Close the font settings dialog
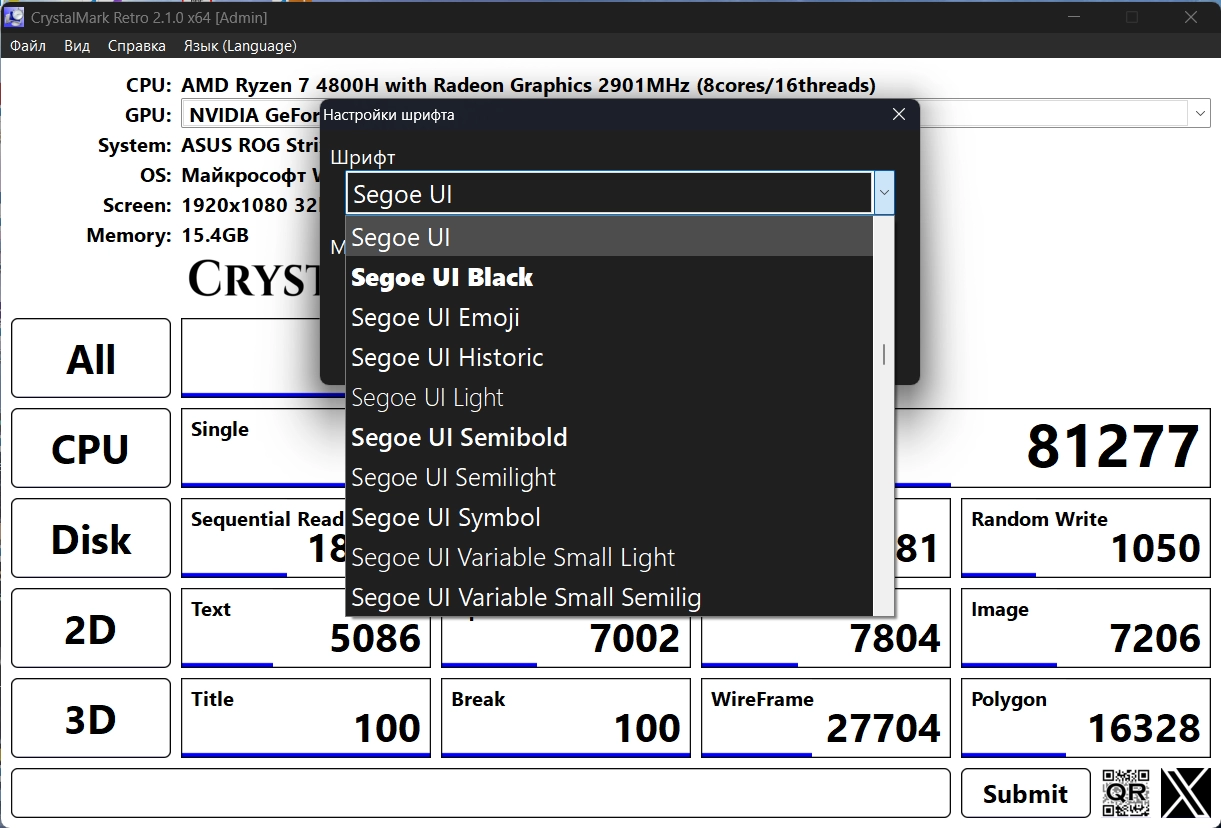 click(x=898, y=114)
